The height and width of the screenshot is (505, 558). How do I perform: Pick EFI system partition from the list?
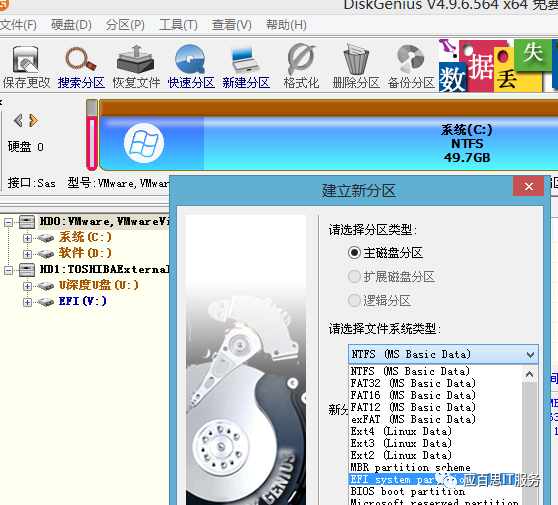point(436,479)
